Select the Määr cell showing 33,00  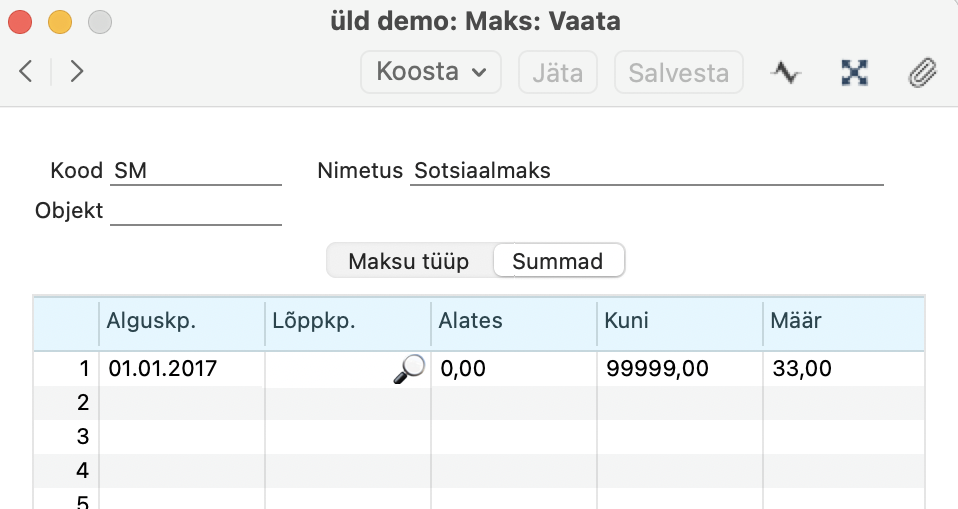844,368
